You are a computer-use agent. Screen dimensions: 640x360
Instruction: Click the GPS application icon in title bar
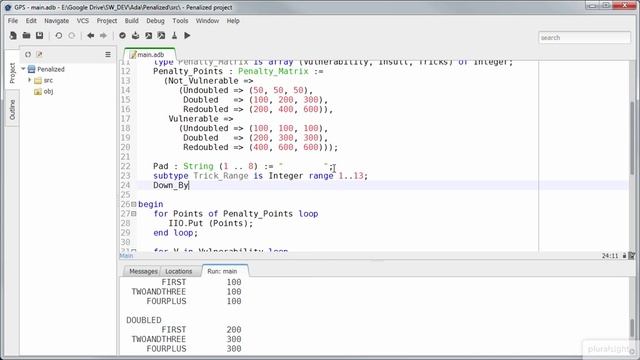[7, 7]
